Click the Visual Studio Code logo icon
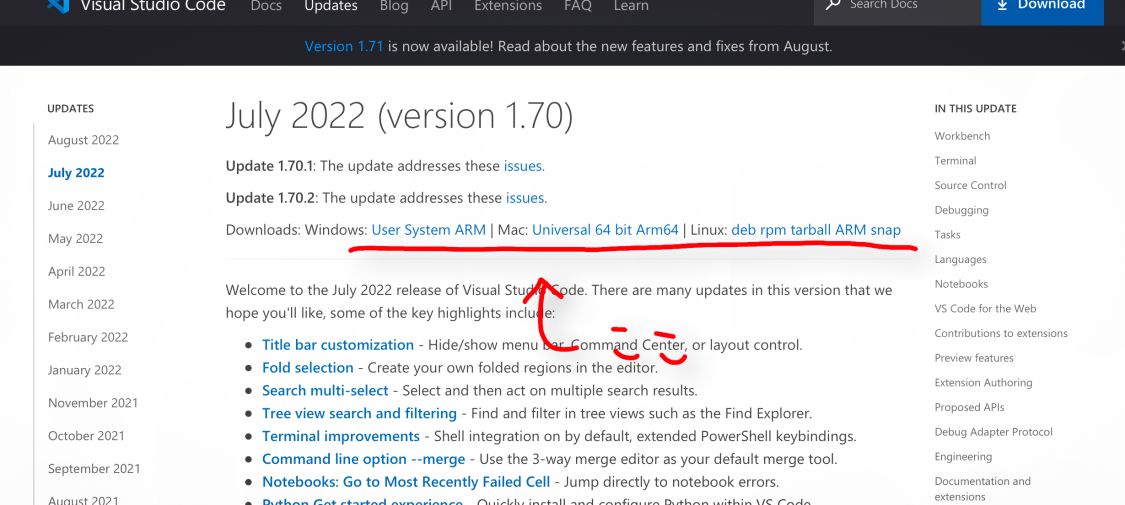Image resolution: width=1125 pixels, height=505 pixels. click(58, 5)
